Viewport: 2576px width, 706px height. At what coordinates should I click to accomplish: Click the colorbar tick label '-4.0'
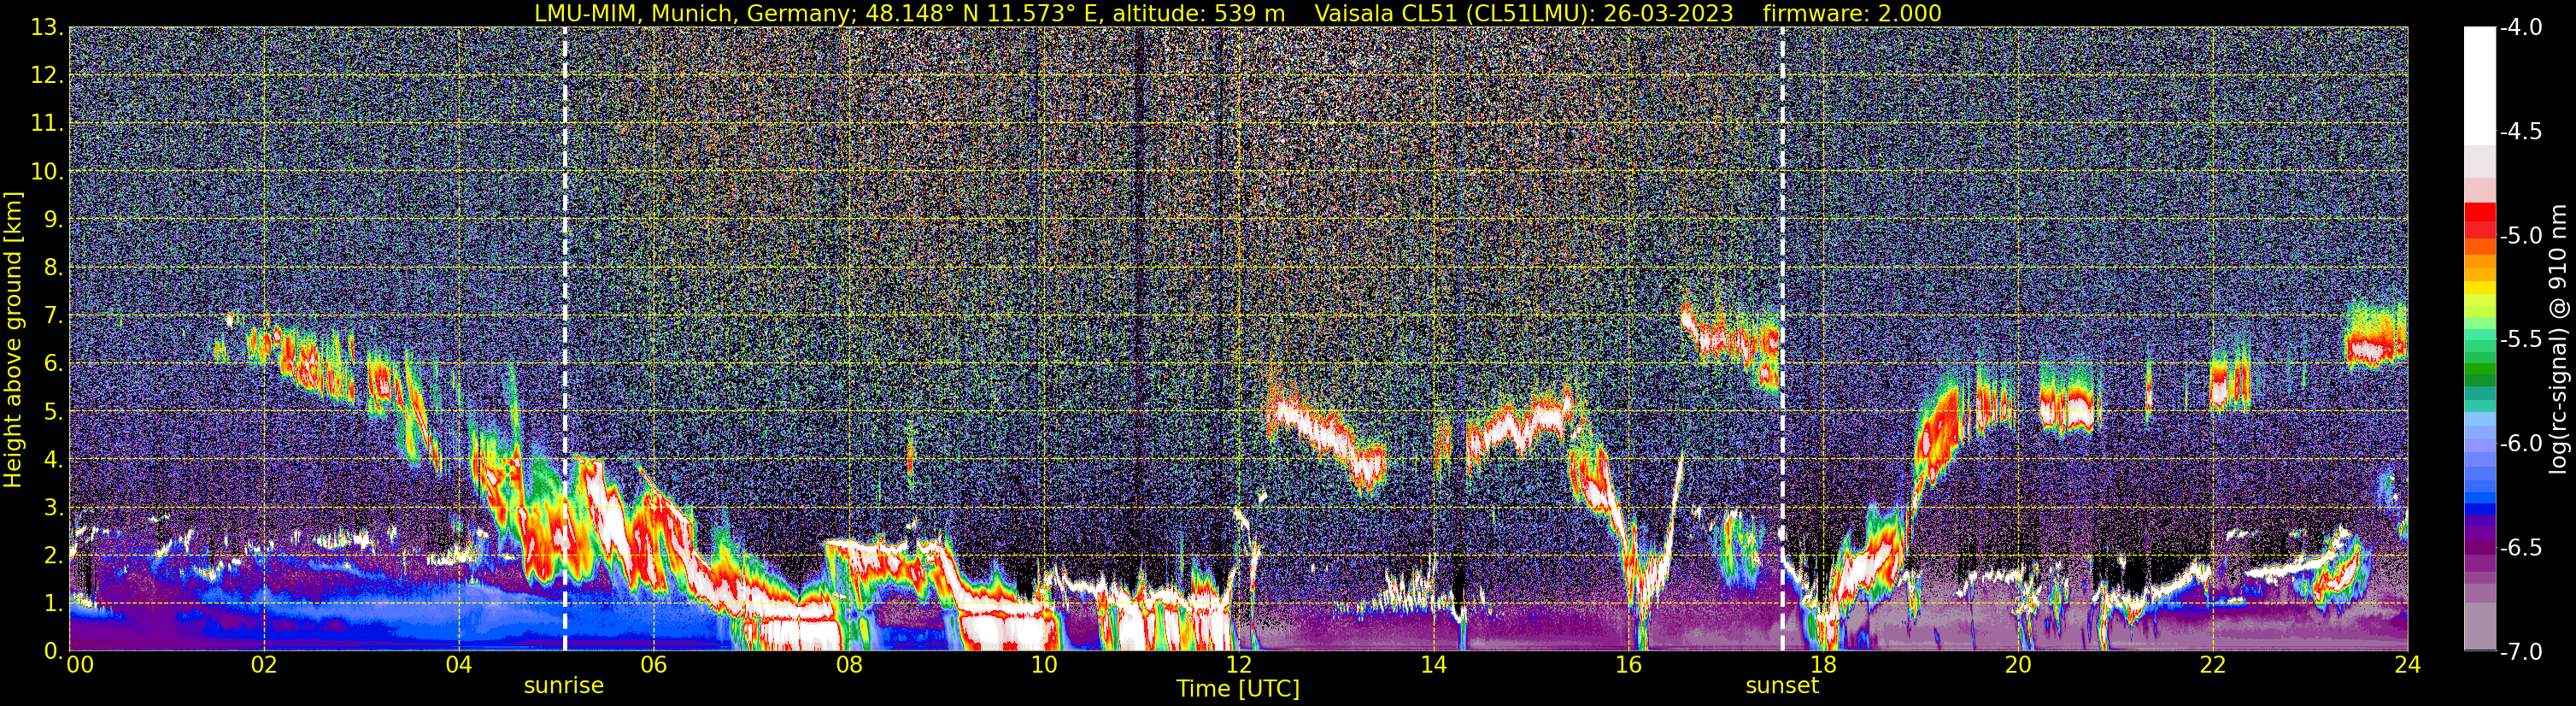[2520, 28]
